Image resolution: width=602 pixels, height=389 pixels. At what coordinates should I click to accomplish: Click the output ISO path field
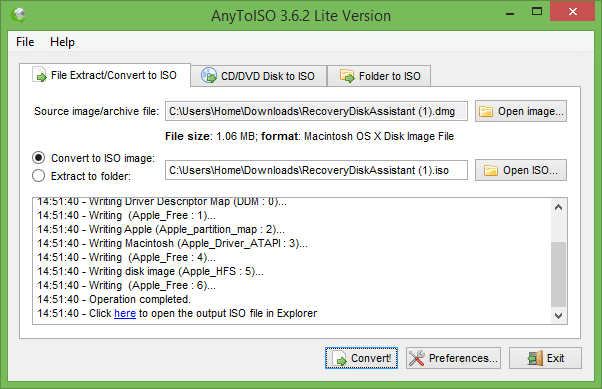[x=316, y=170]
